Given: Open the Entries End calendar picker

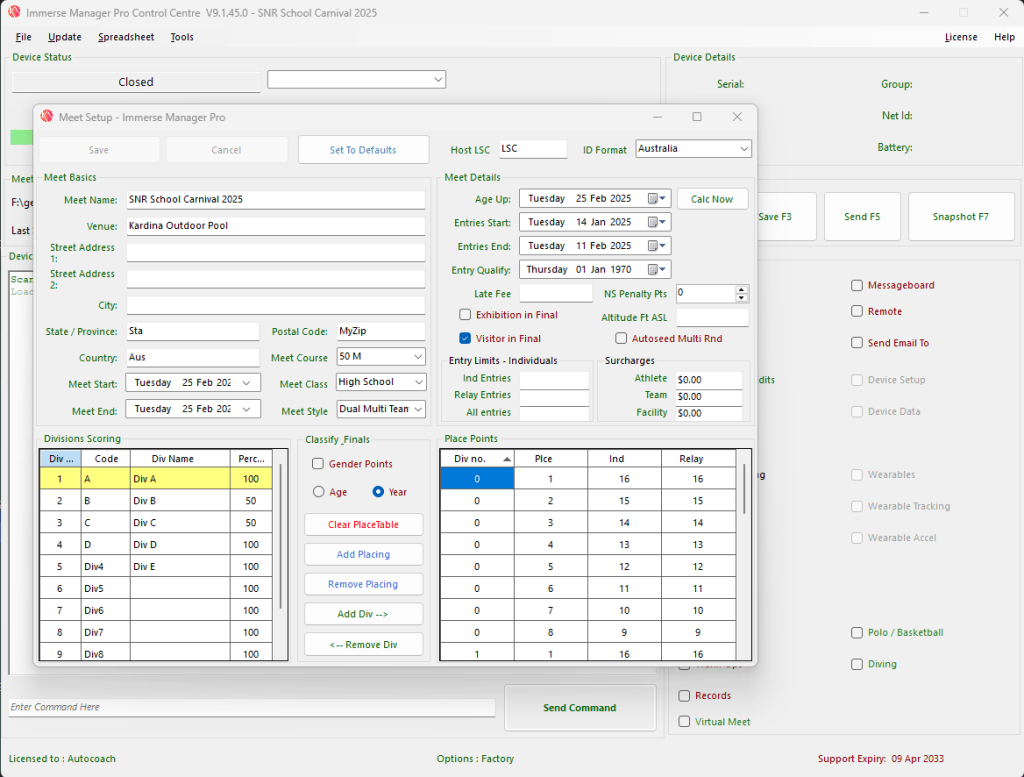Looking at the screenshot, I should [x=656, y=246].
